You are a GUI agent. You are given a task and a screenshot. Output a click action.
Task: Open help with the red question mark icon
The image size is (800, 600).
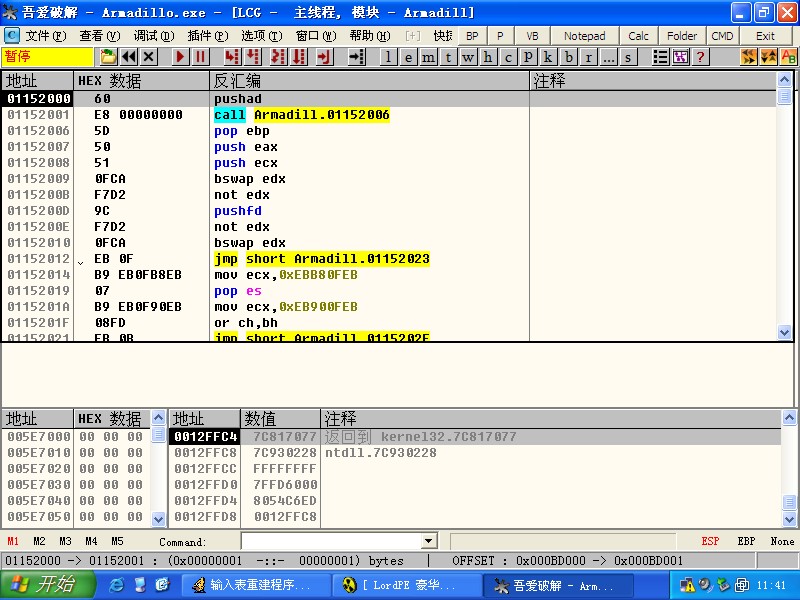tap(701, 57)
